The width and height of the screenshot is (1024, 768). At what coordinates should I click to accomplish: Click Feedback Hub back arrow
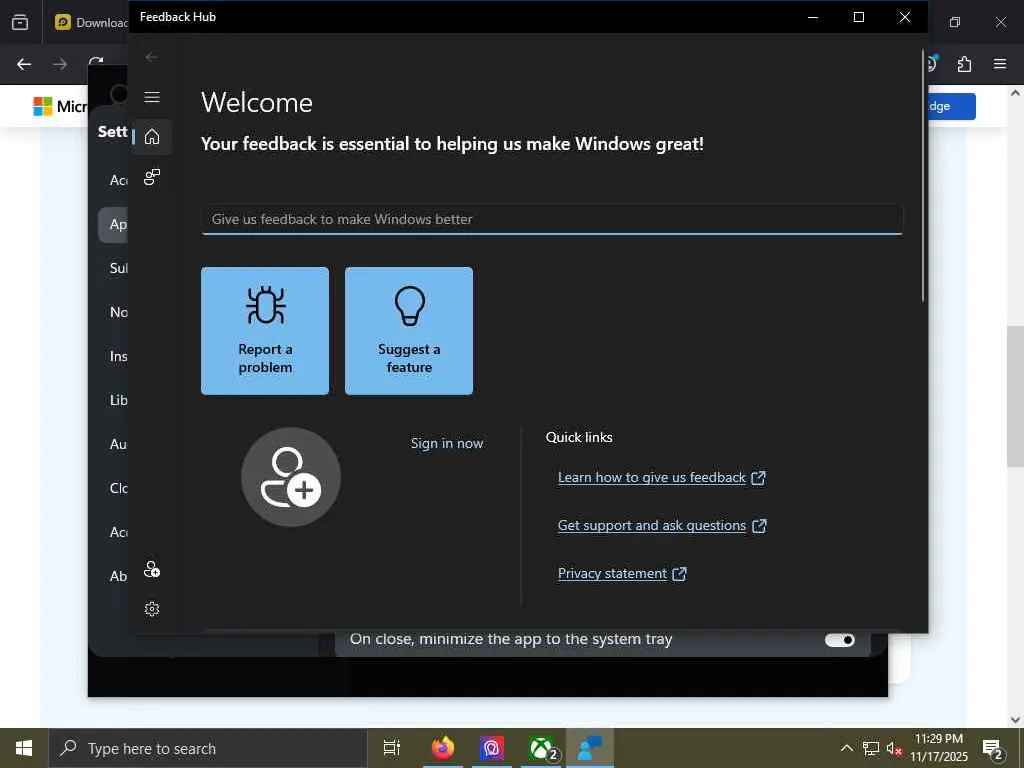pos(152,57)
